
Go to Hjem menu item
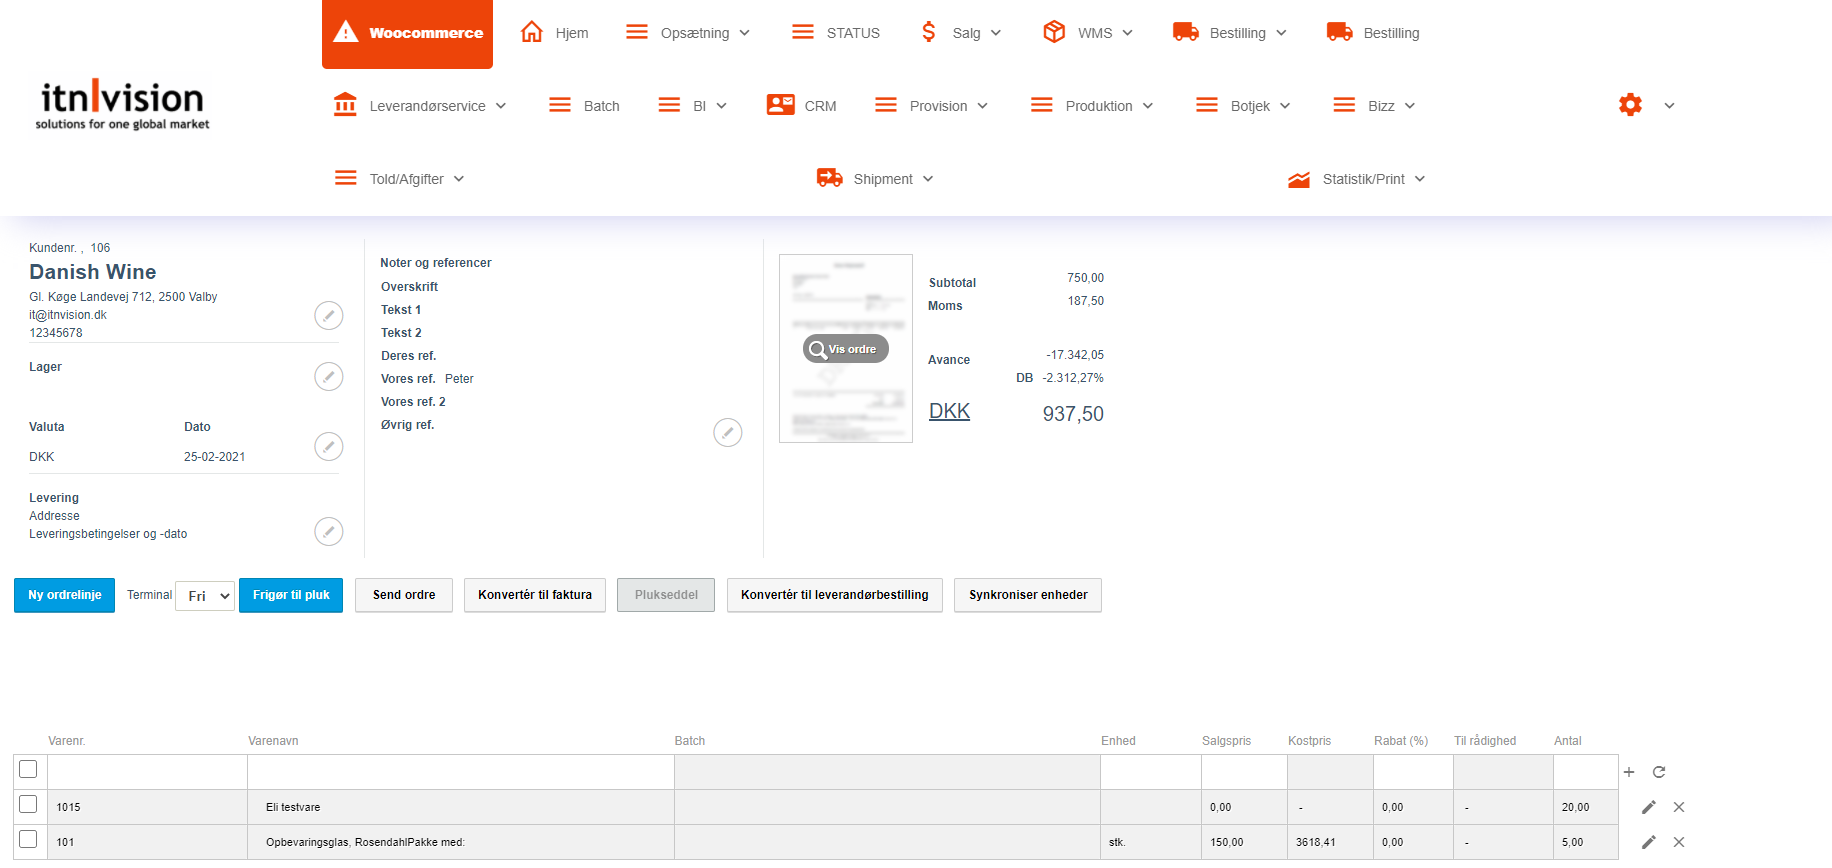tap(555, 33)
